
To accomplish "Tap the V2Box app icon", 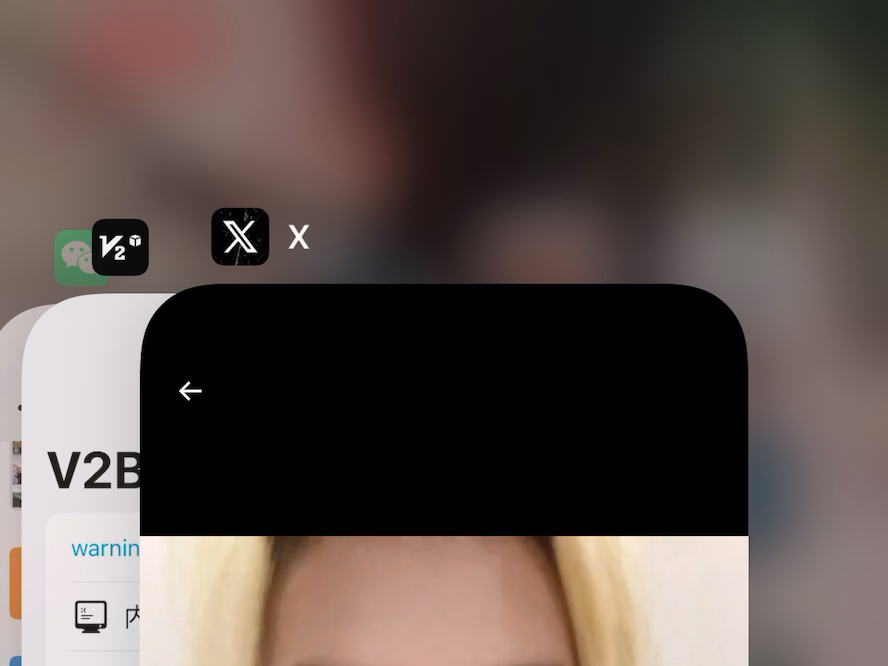I will tap(120, 247).
